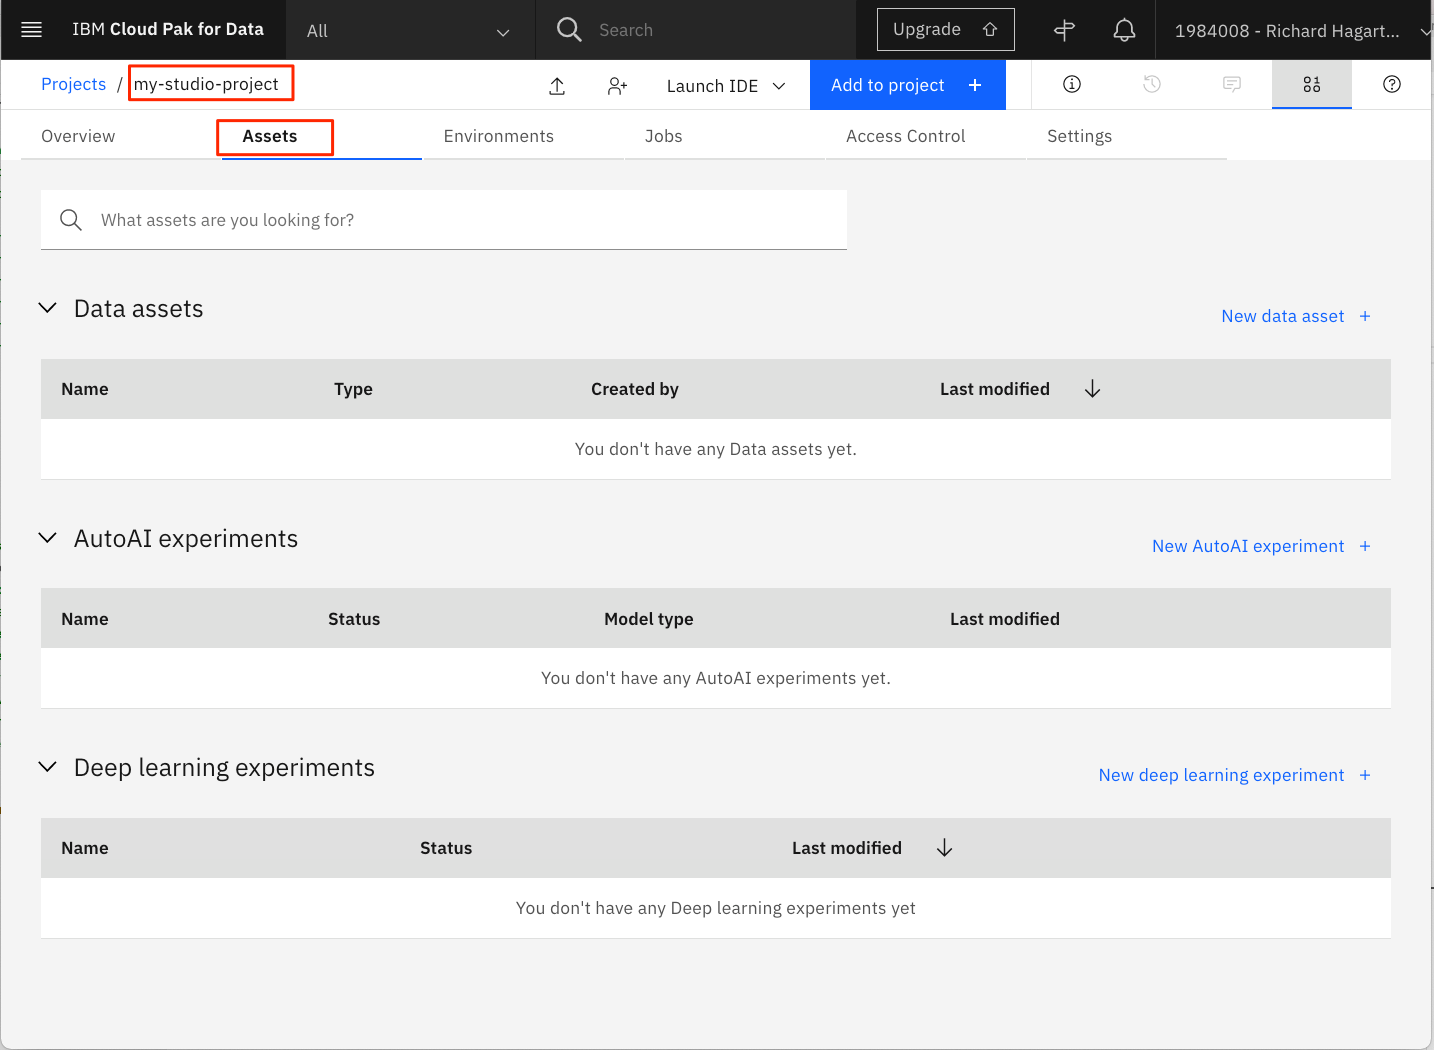Select the Assets tab
Viewport: 1434px width, 1050px height.
[x=270, y=136]
